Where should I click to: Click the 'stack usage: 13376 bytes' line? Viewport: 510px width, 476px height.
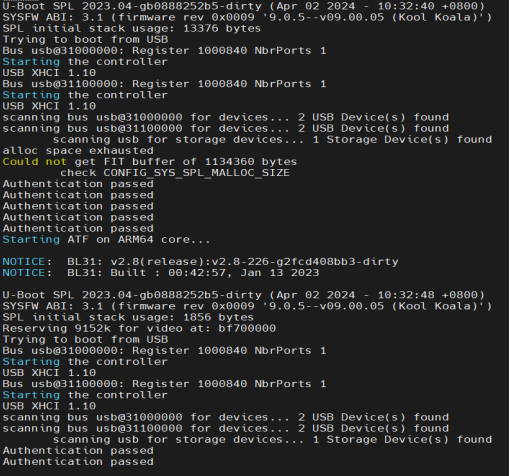132,29
